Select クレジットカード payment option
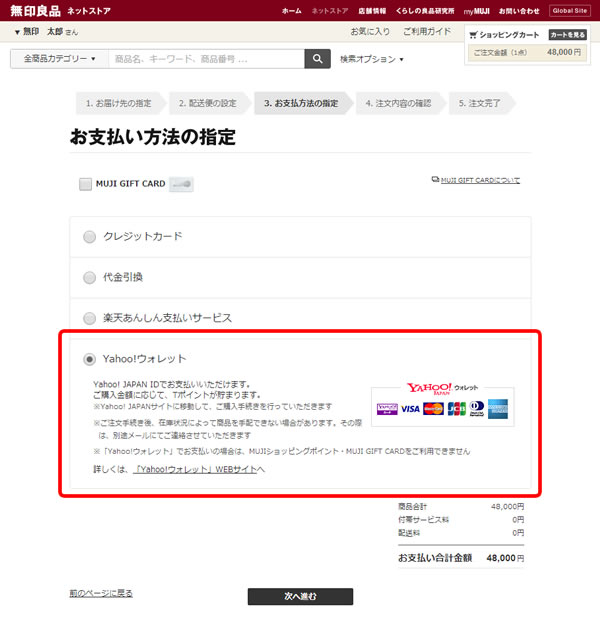 tap(90, 237)
